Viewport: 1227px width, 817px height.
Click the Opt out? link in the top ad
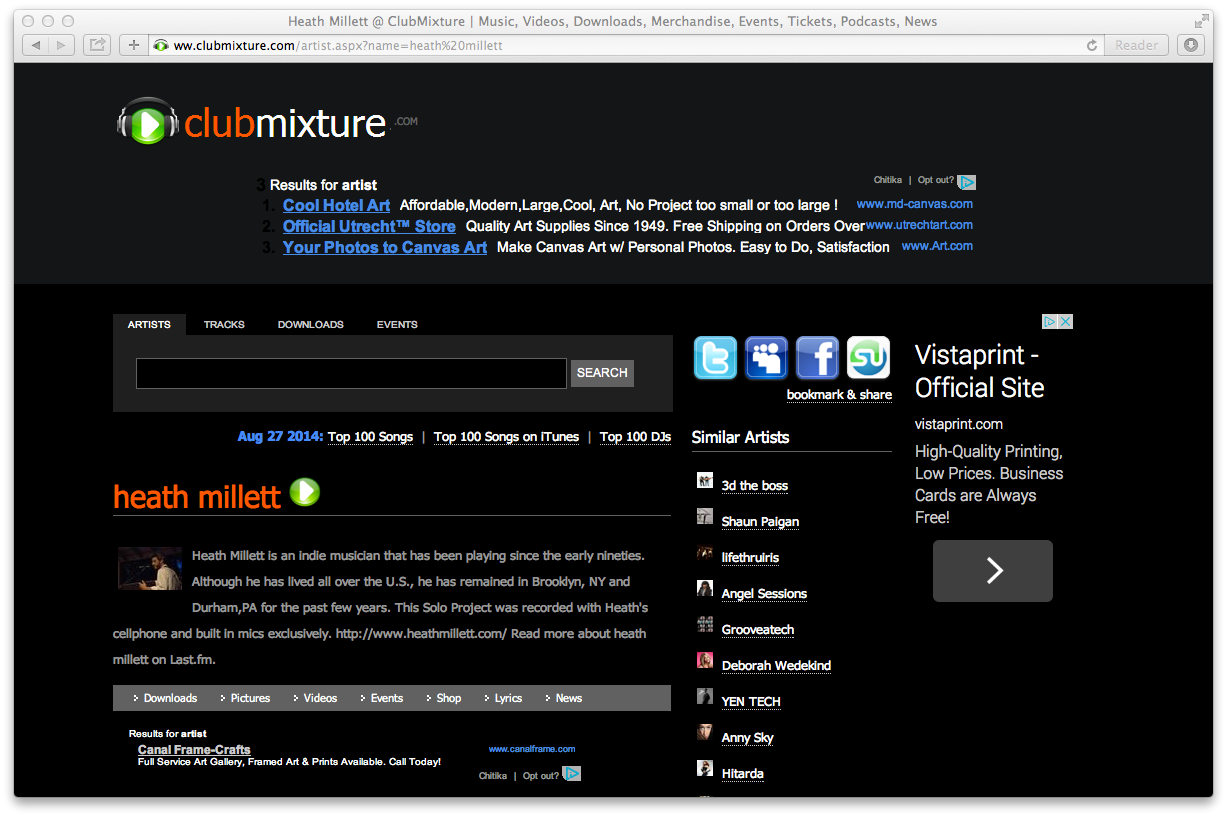click(936, 180)
